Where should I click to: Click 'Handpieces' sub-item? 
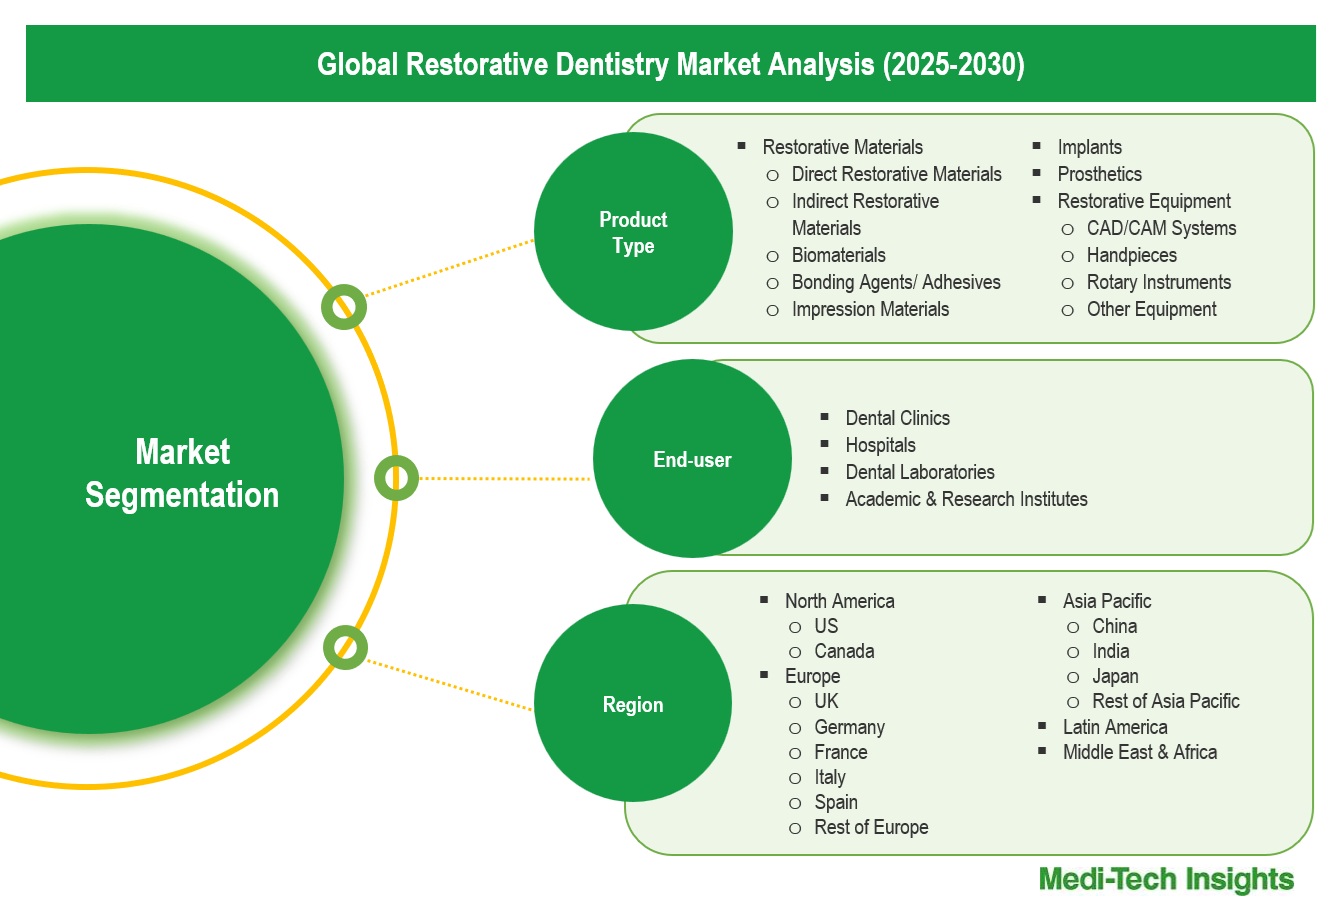pyautogui.click(x=1131, y=255)
